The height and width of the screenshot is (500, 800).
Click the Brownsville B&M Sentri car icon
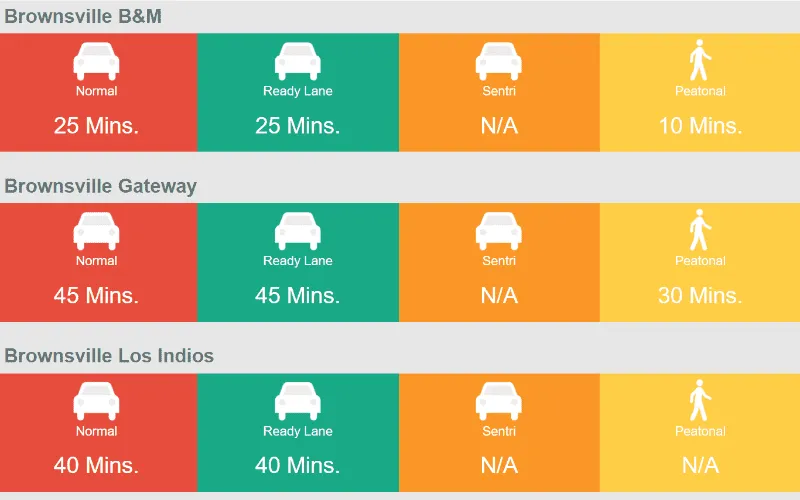tap(498, 61)
